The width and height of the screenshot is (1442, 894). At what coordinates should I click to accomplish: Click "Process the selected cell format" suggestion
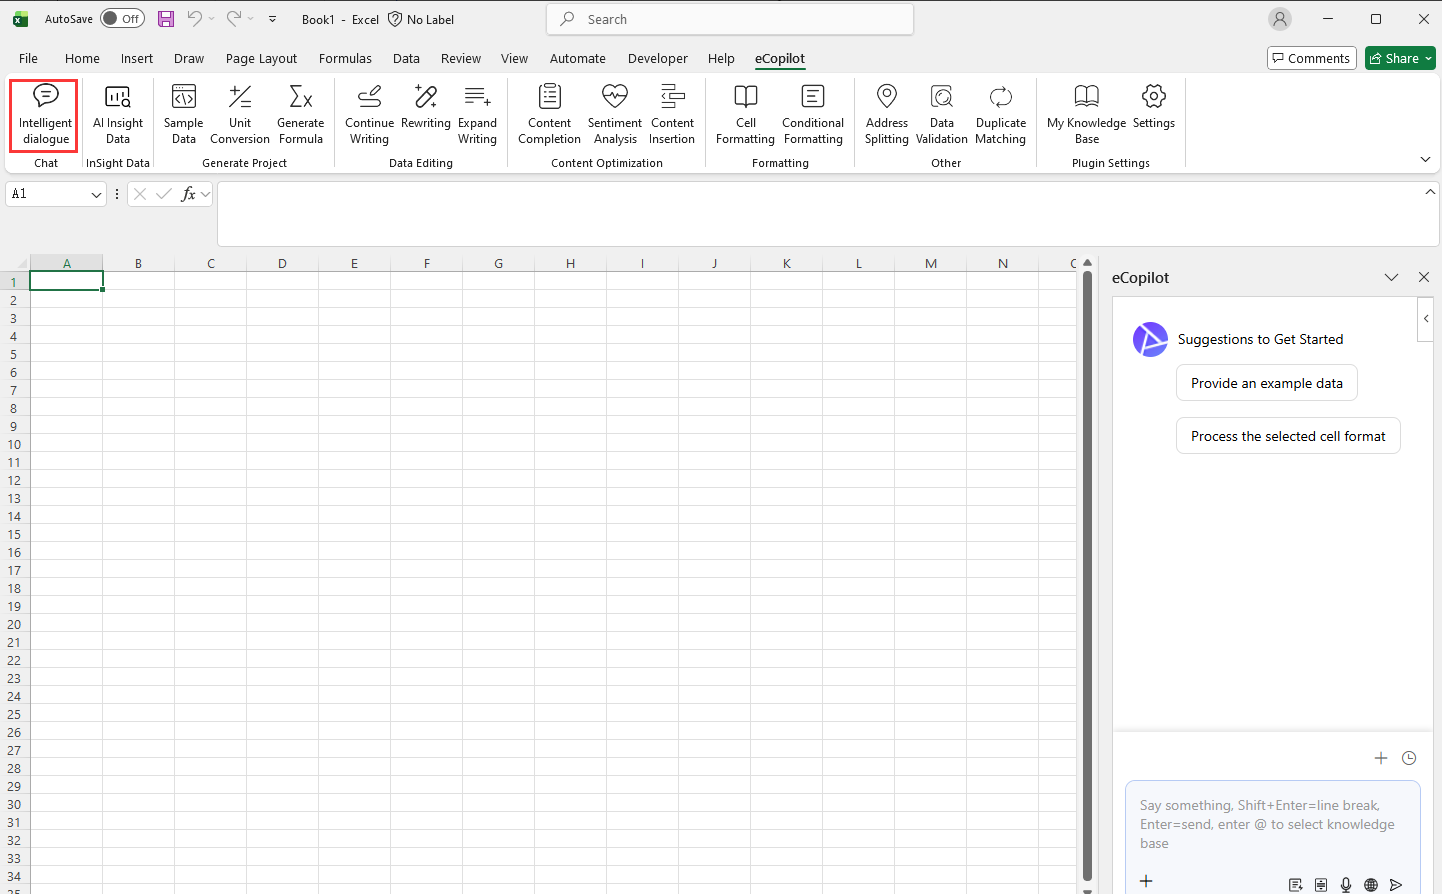1288,436
